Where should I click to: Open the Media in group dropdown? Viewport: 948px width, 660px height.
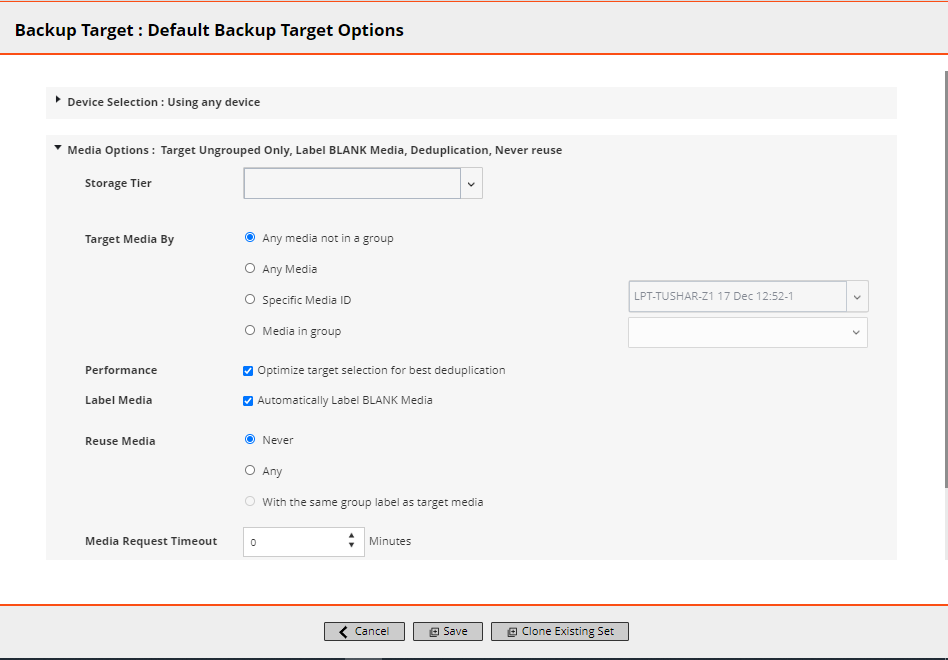click(x=856, y=332)
